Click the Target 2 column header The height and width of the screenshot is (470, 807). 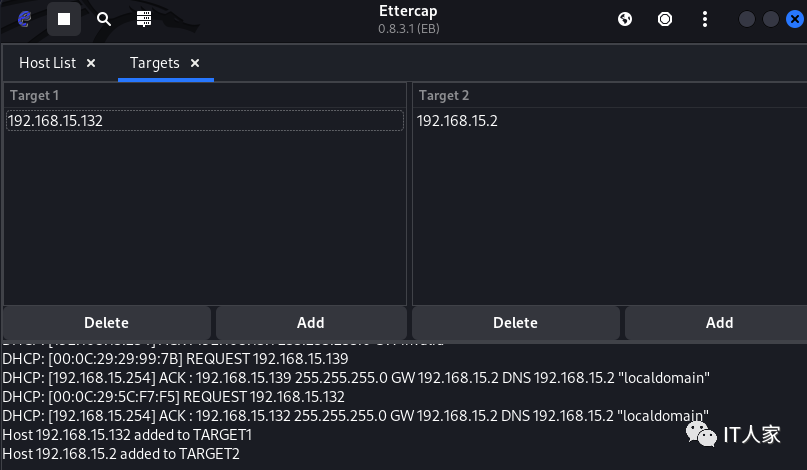444,95
